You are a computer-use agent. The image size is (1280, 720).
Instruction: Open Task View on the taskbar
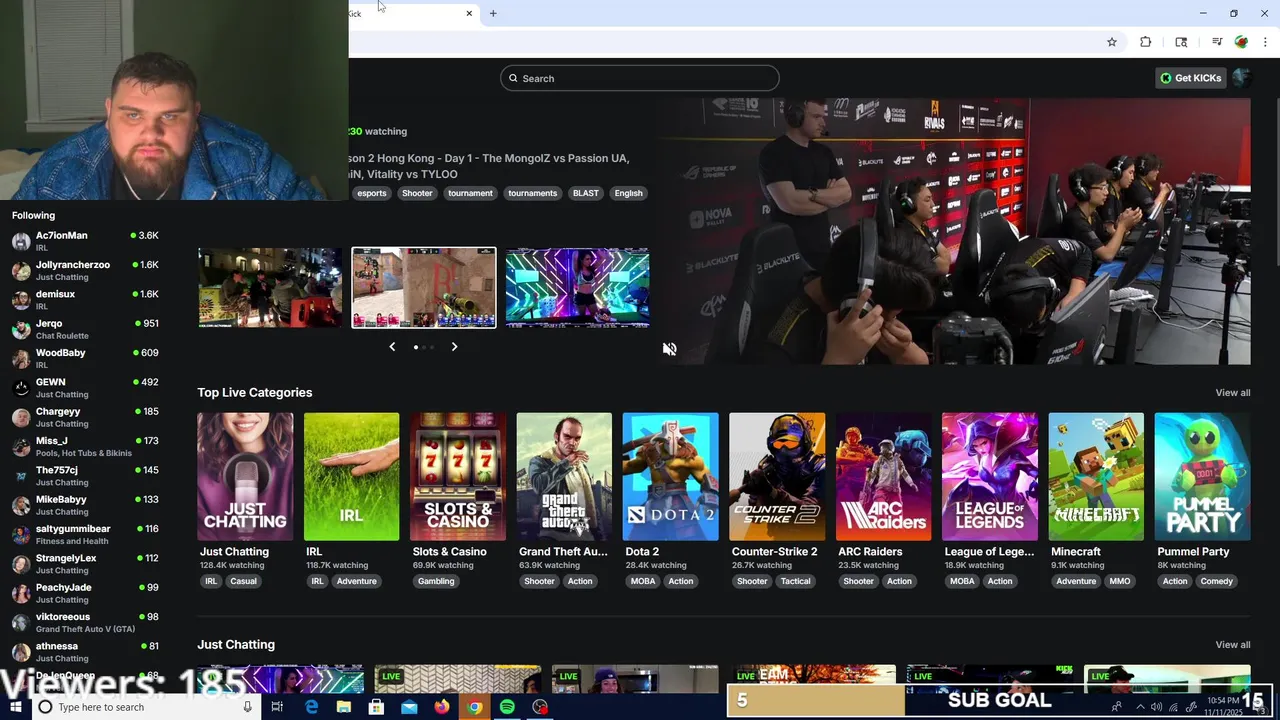pos(277,707)
